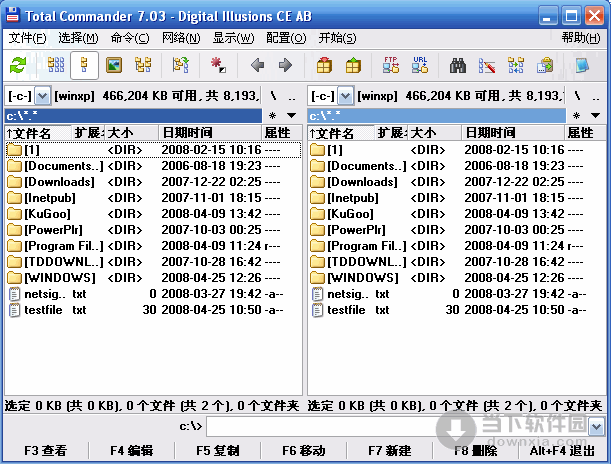Toggle brief file names view mode
This screenshot has height=464, width=611.
57,66
